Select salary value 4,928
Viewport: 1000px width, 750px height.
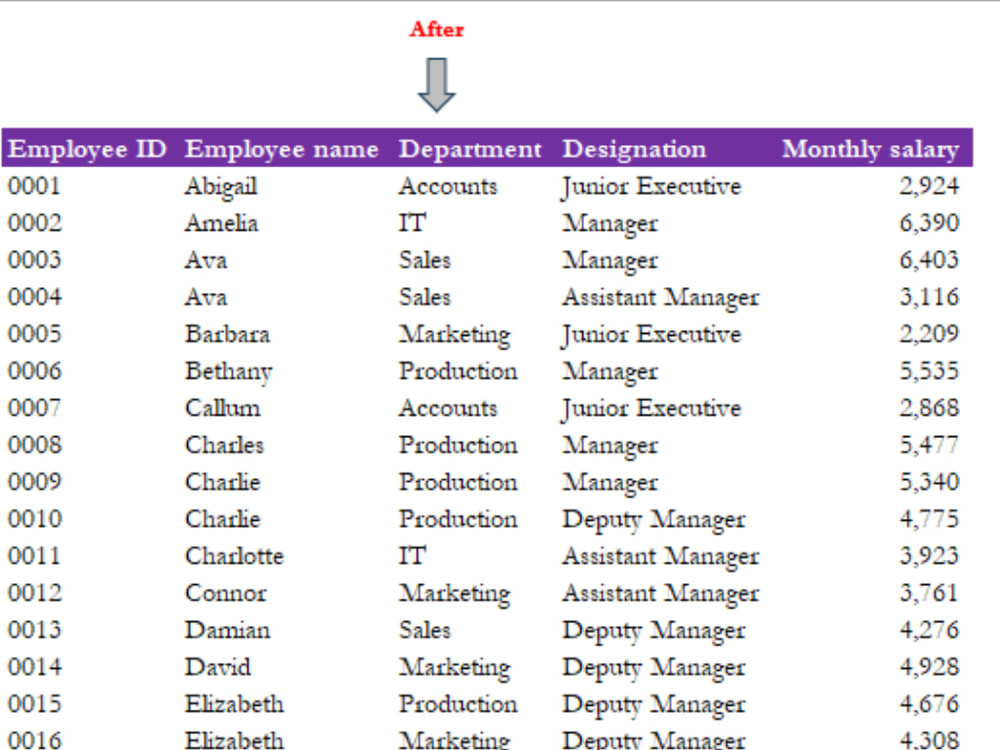pos(929,667)
